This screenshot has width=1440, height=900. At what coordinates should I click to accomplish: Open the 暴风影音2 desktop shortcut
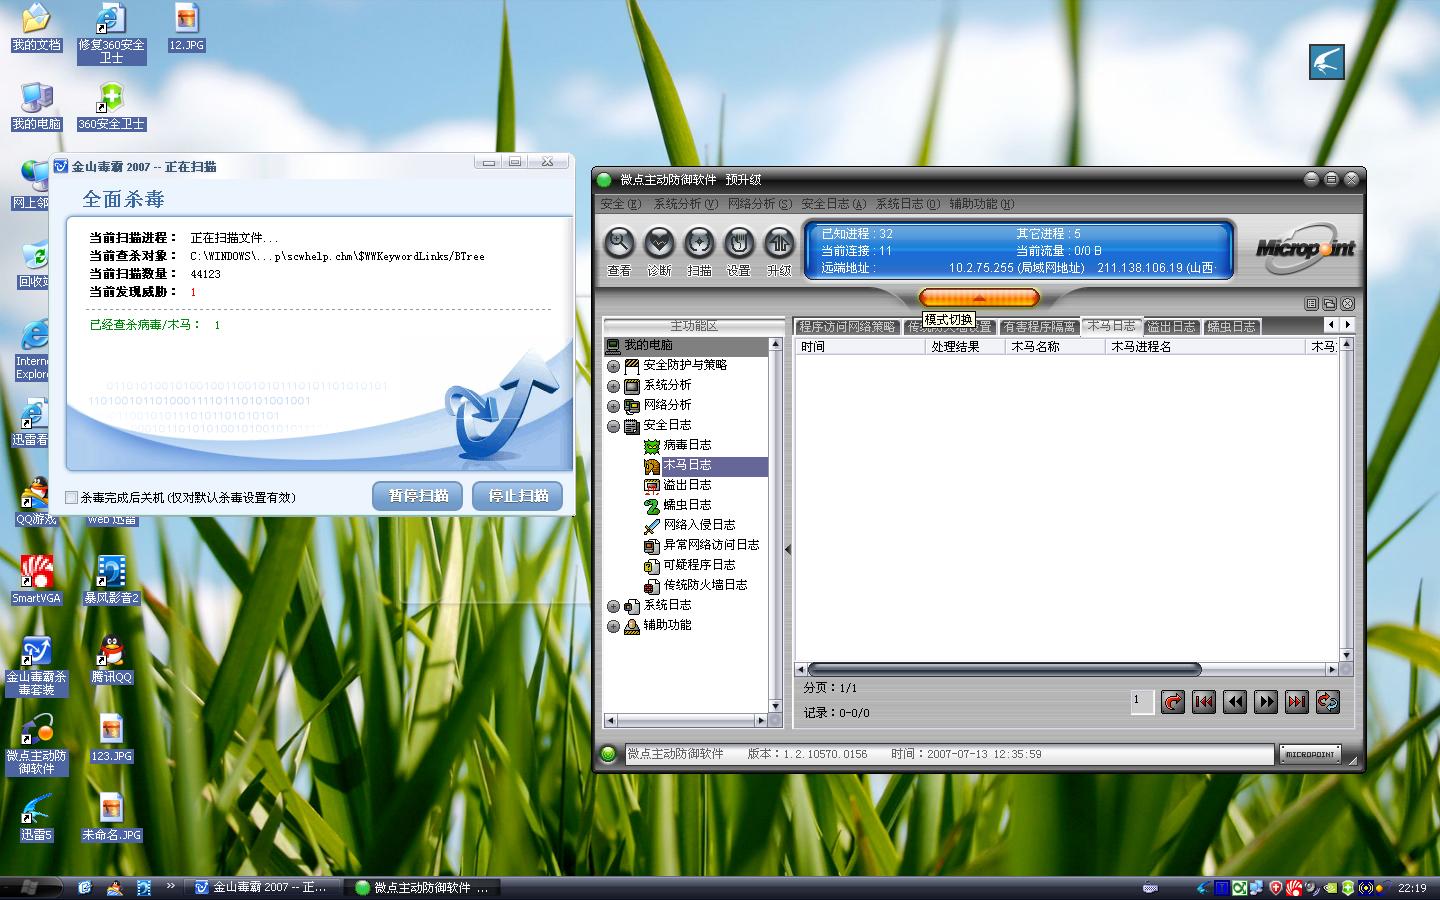[111, 580]
